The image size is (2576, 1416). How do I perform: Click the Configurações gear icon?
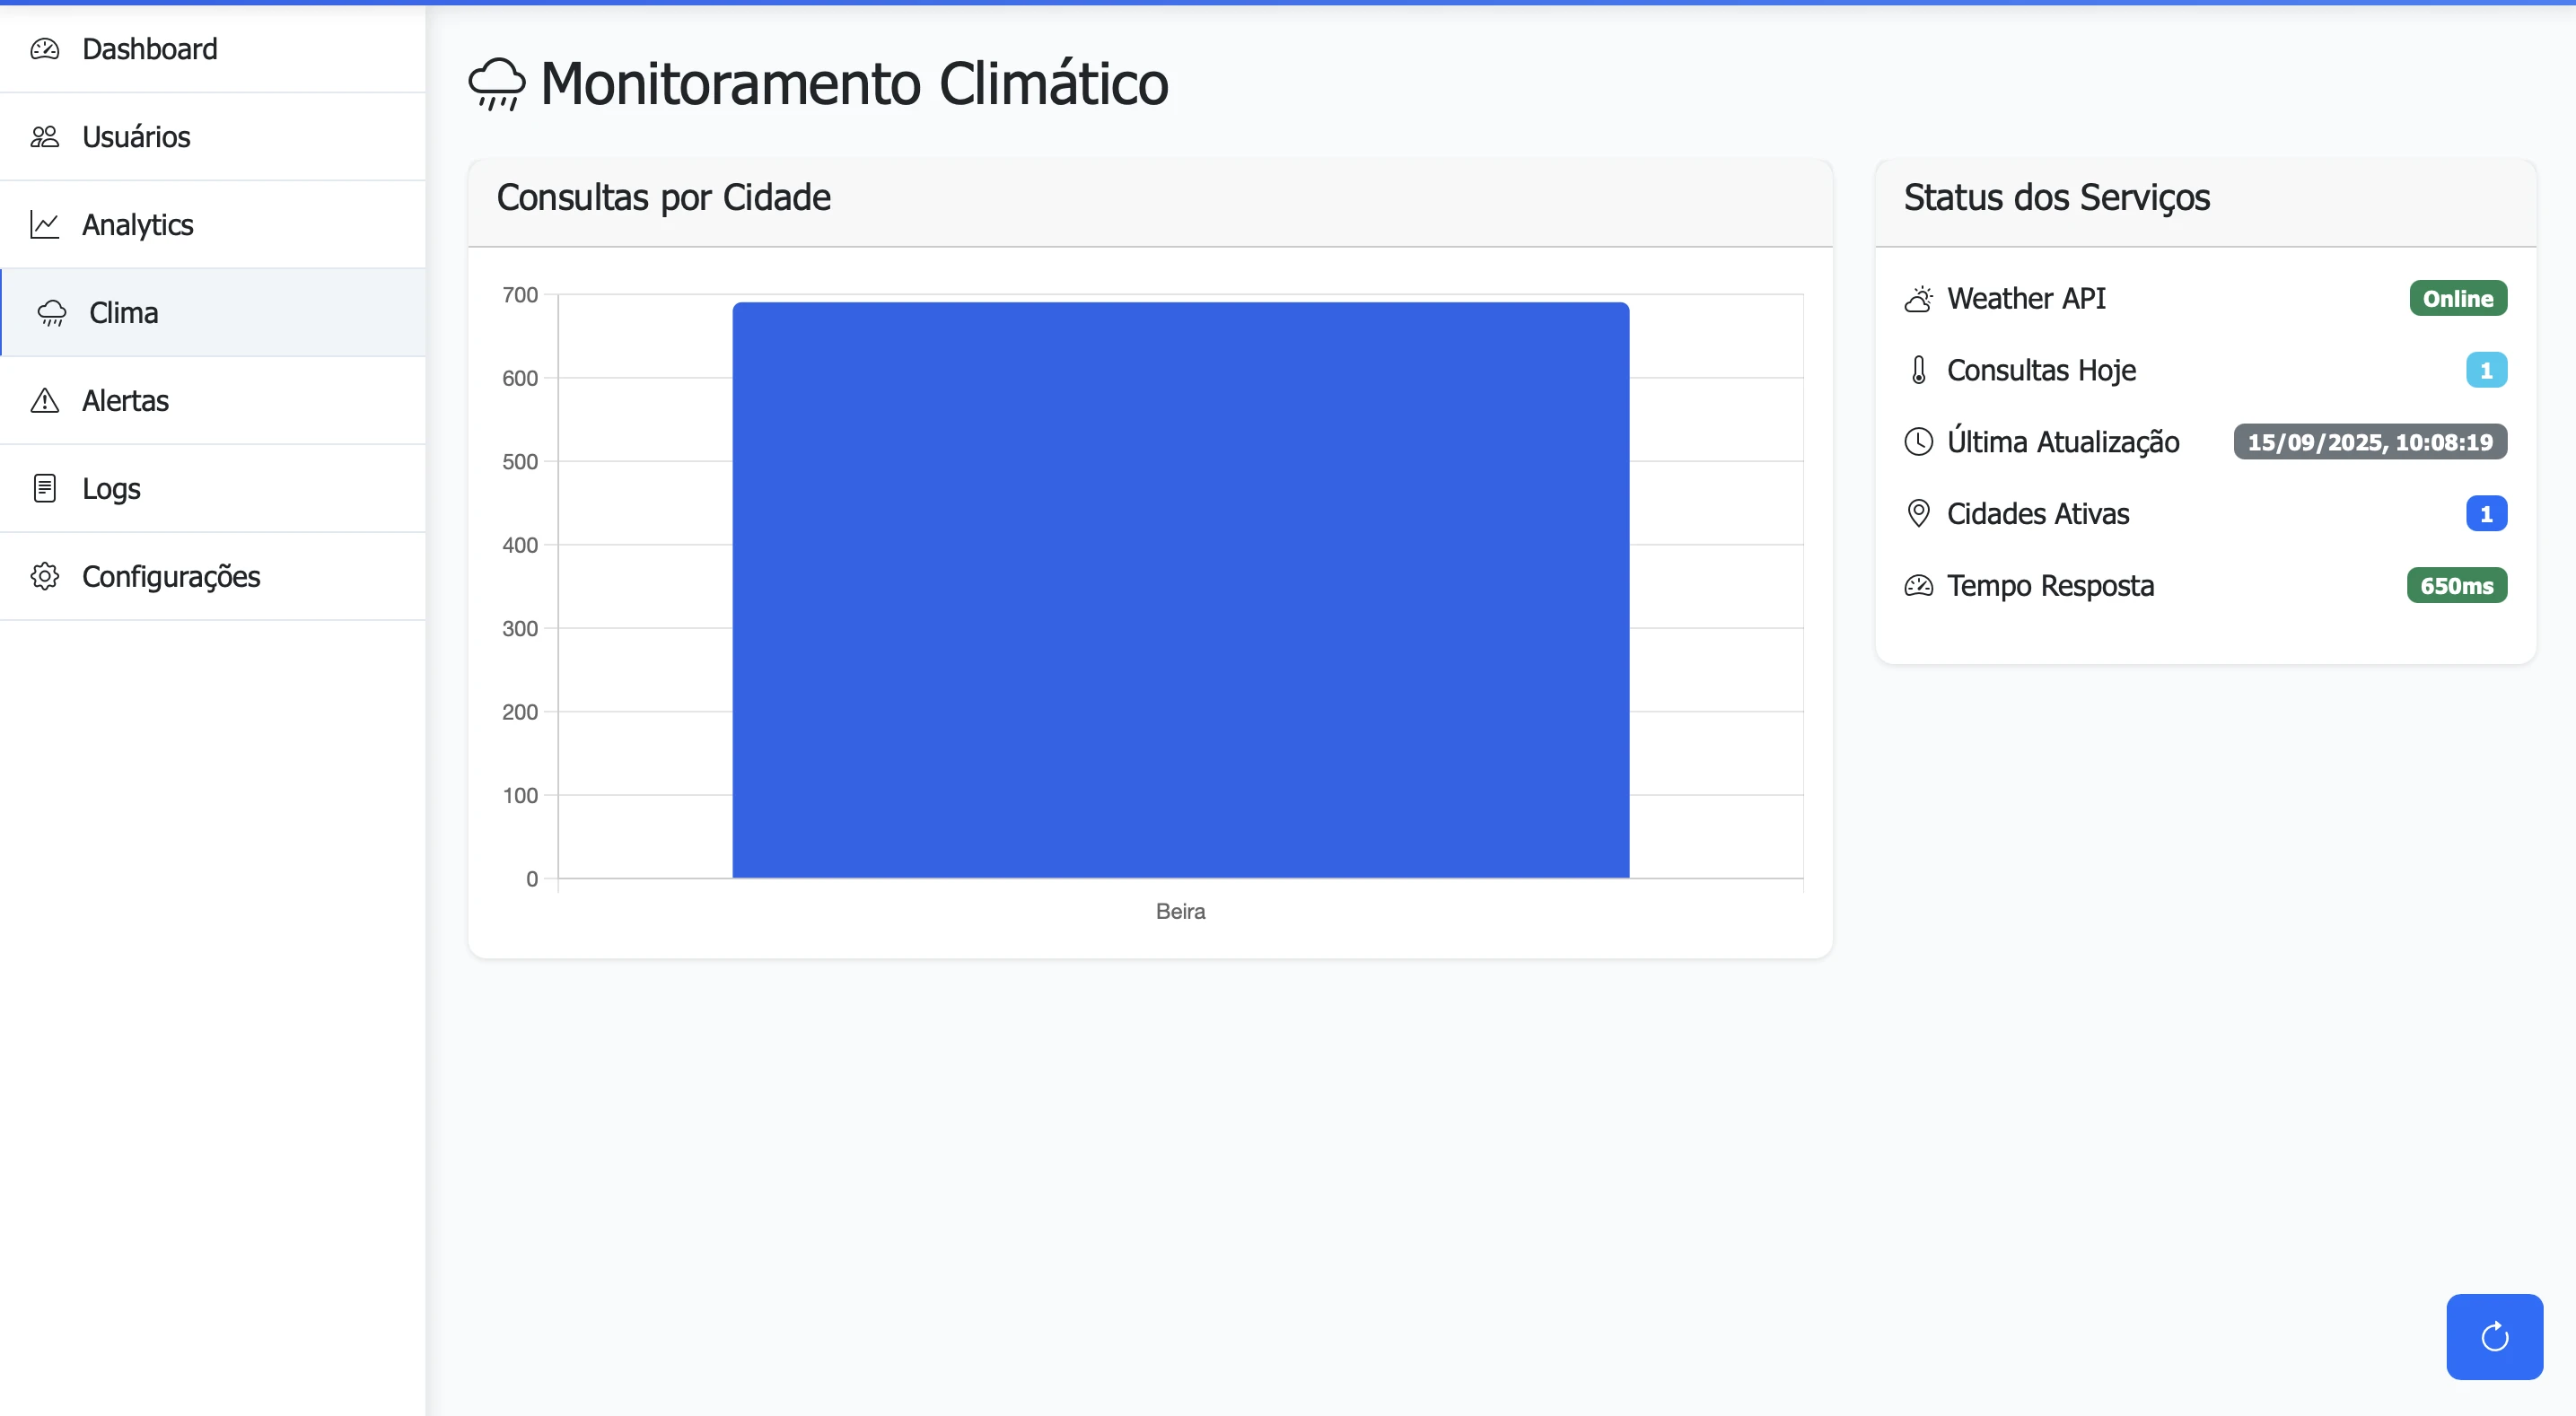pyautogui.click(x=45, y=577)
